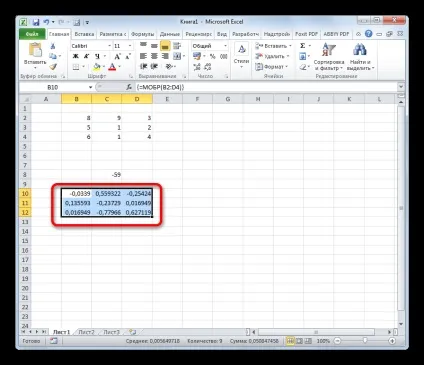Click the Percent Style icon

213,56
